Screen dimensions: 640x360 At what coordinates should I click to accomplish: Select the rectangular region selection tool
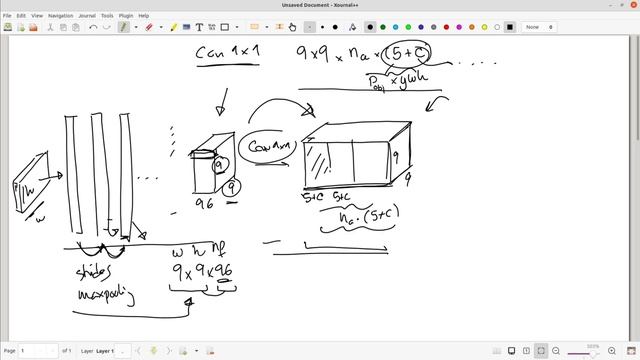(x=254, y=27)
